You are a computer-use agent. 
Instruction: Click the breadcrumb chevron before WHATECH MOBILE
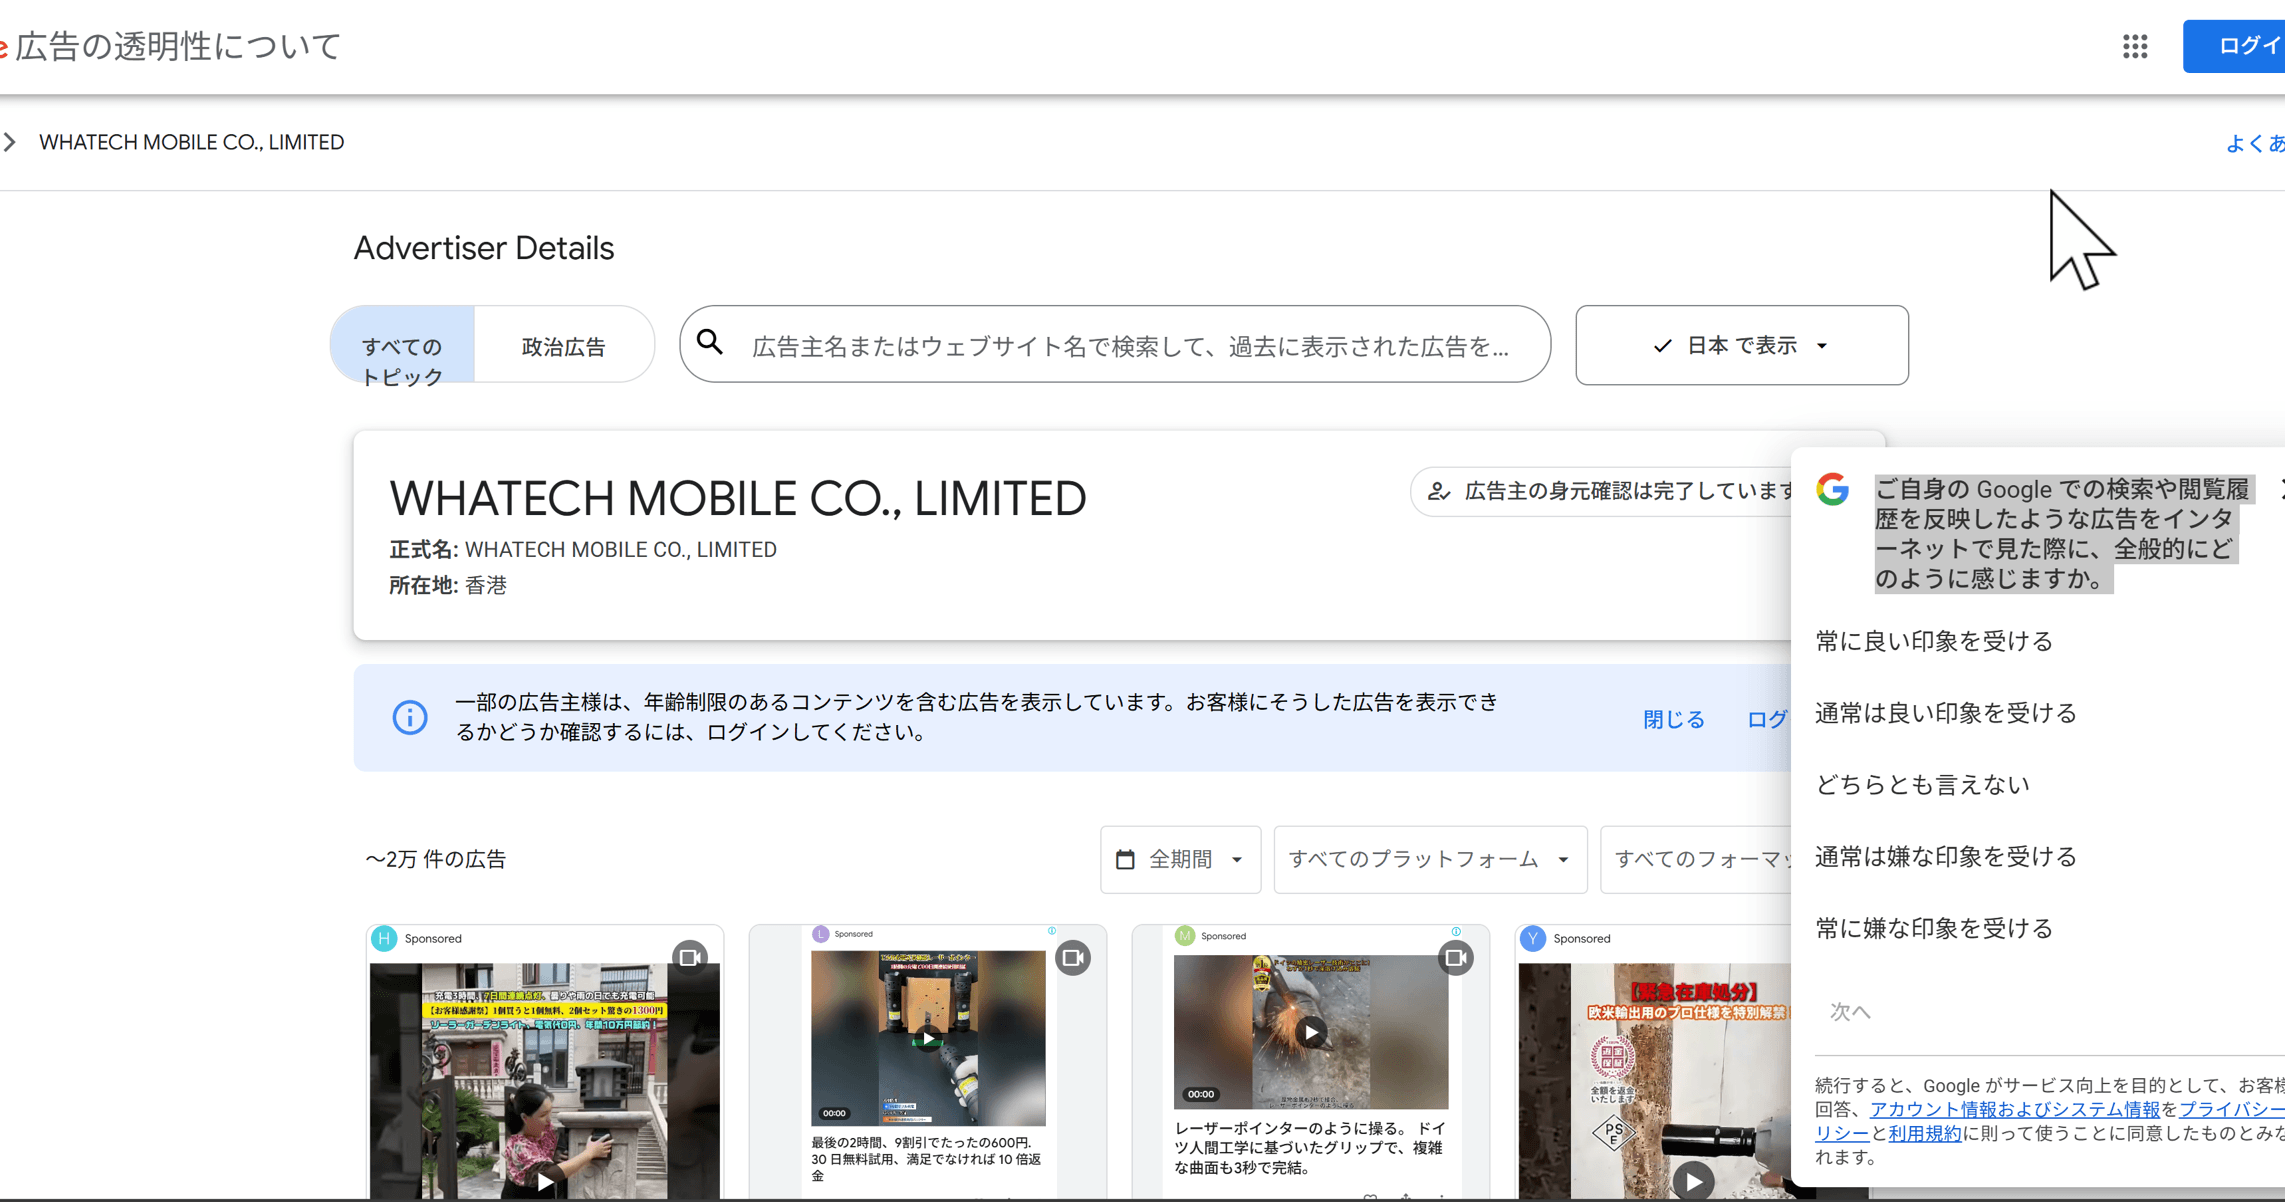click(x=10, y=142)
